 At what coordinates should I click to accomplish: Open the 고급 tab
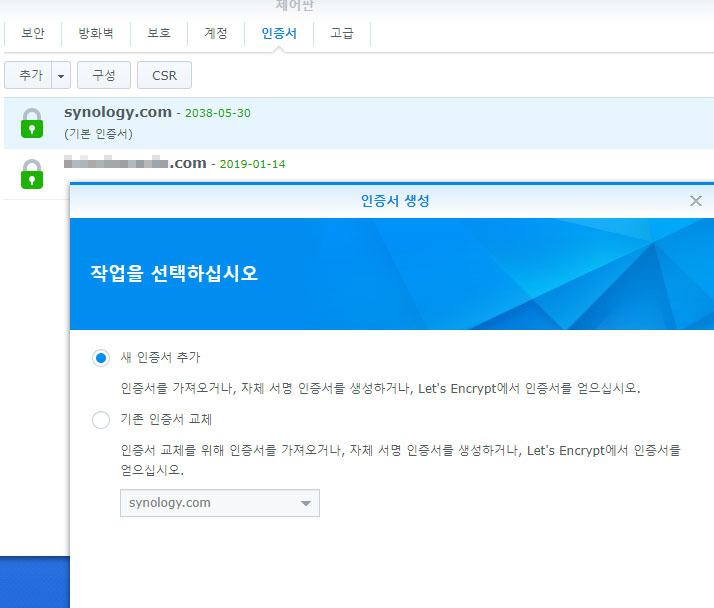point(342,33)
